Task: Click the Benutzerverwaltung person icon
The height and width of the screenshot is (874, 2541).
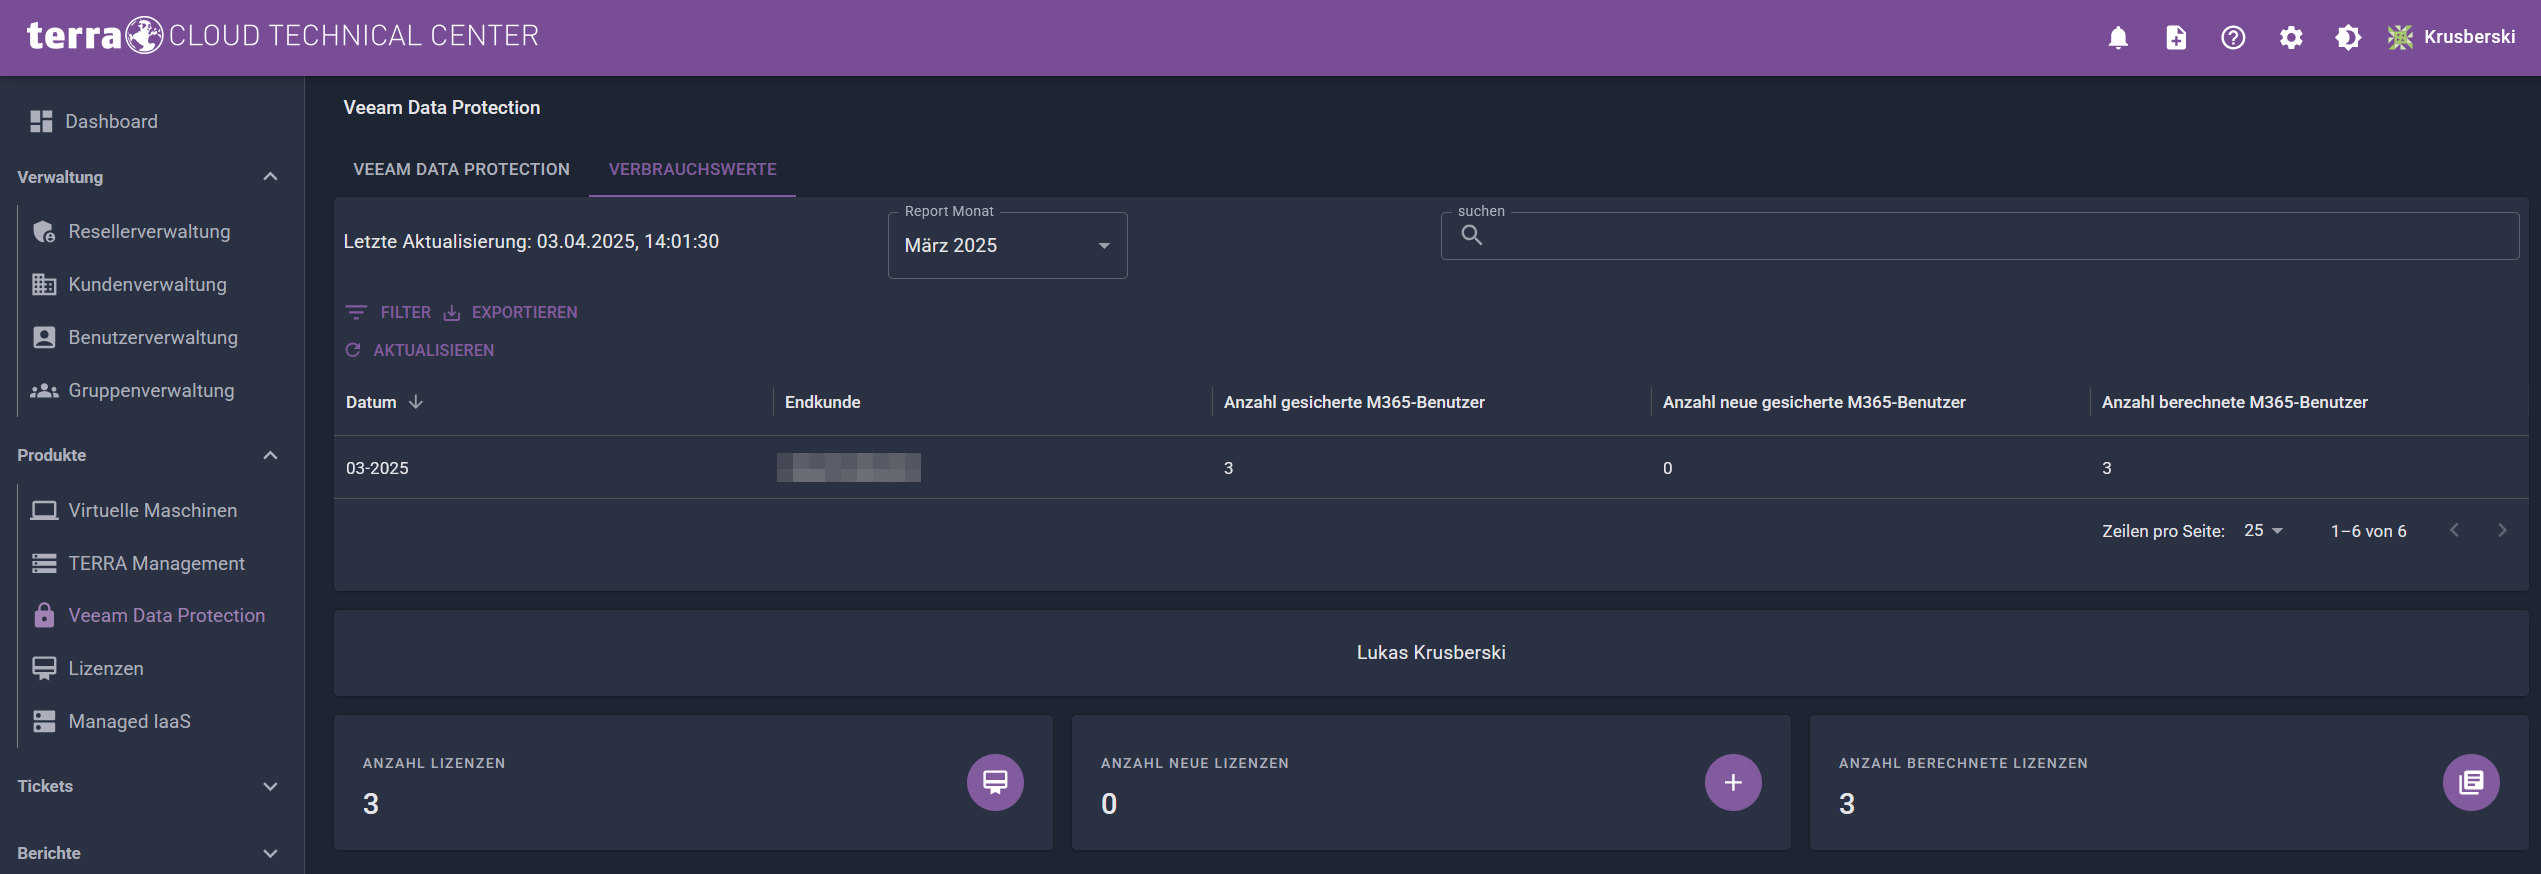Action: coord(44,337)
